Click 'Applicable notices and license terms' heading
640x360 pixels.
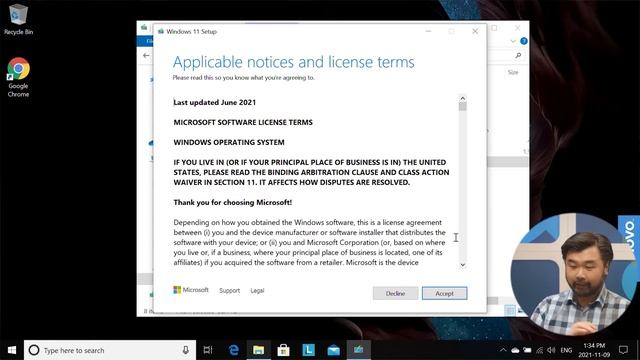293,62
